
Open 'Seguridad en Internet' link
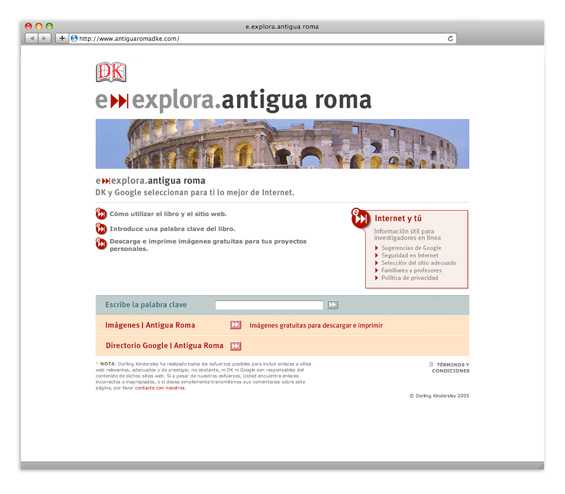tap(410, 255)
